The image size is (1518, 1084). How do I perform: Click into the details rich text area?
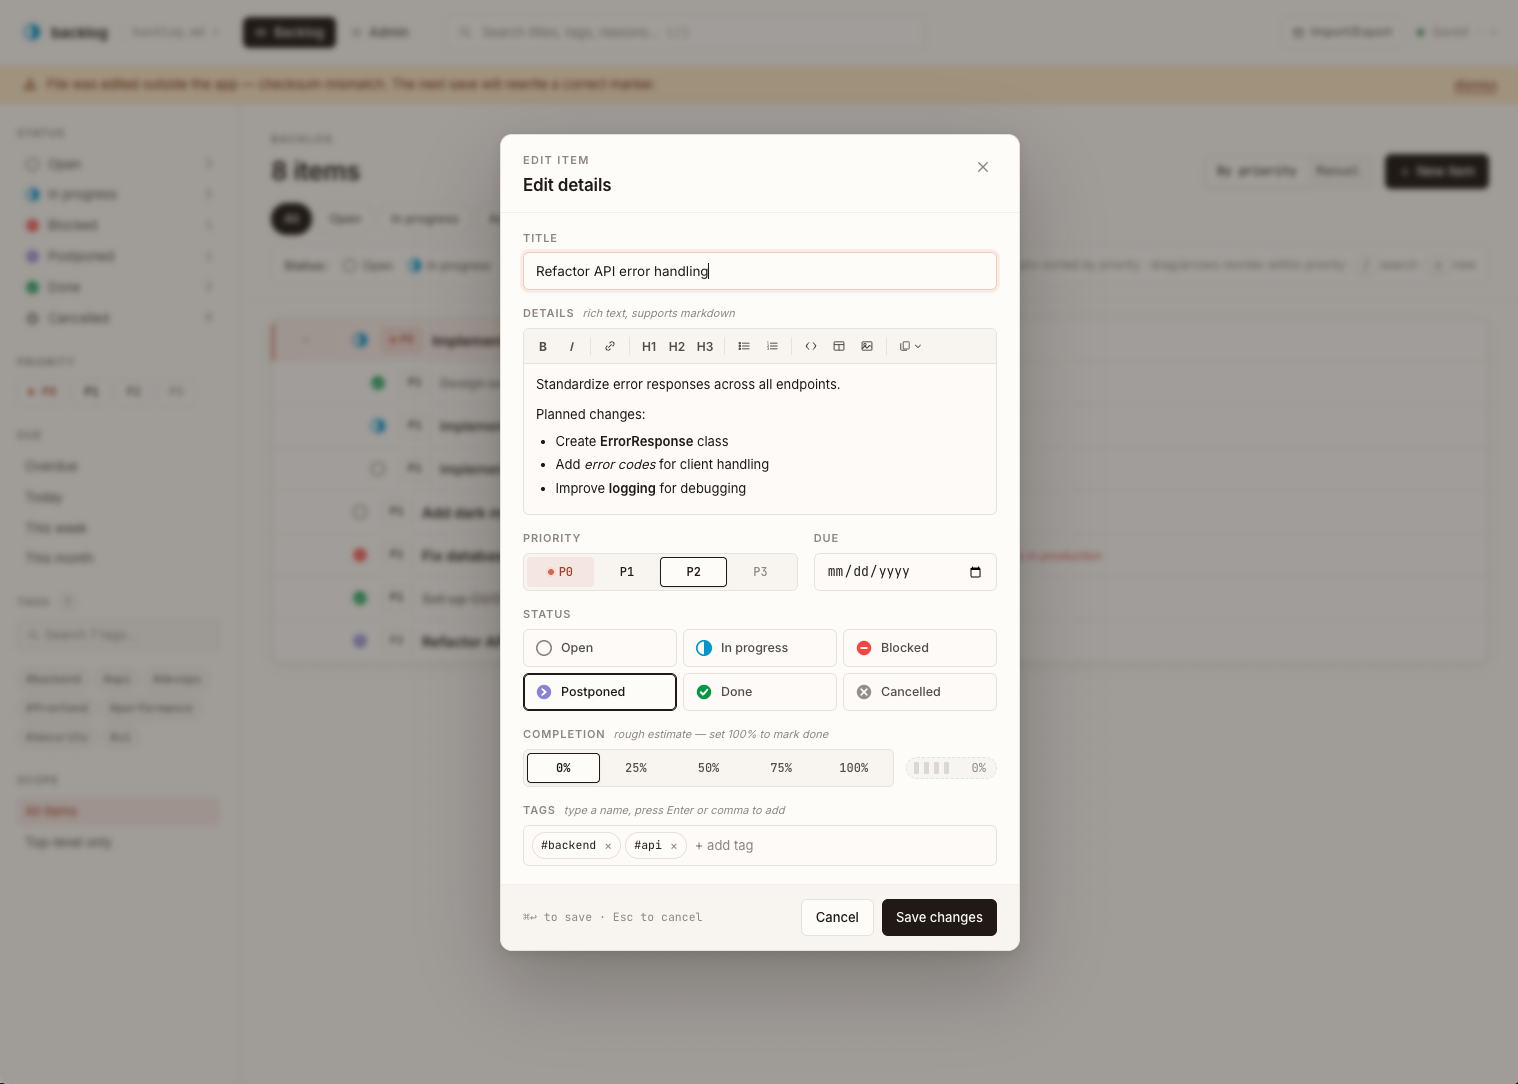760,439
